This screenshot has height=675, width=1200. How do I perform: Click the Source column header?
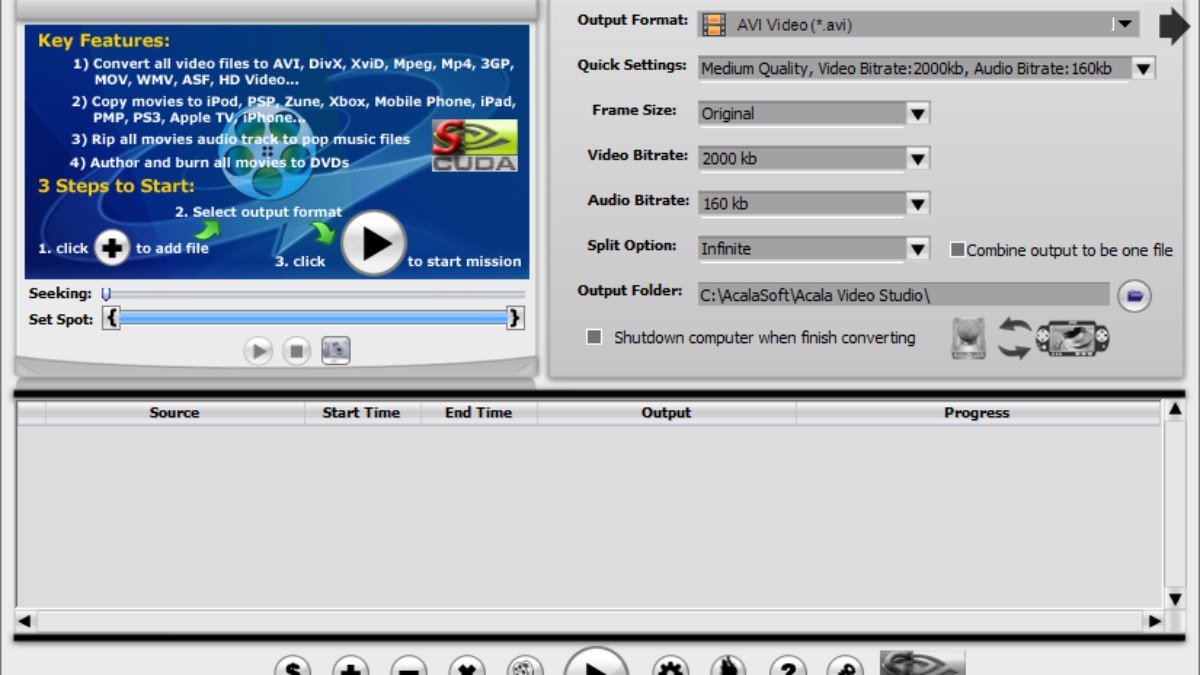click(x=174, y=413)
